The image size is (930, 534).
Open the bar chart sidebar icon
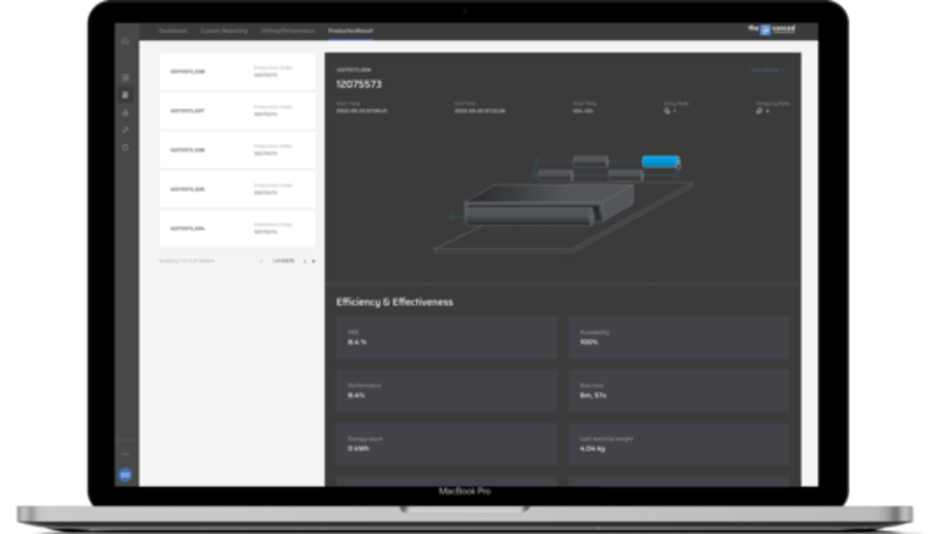click(125, 112)
